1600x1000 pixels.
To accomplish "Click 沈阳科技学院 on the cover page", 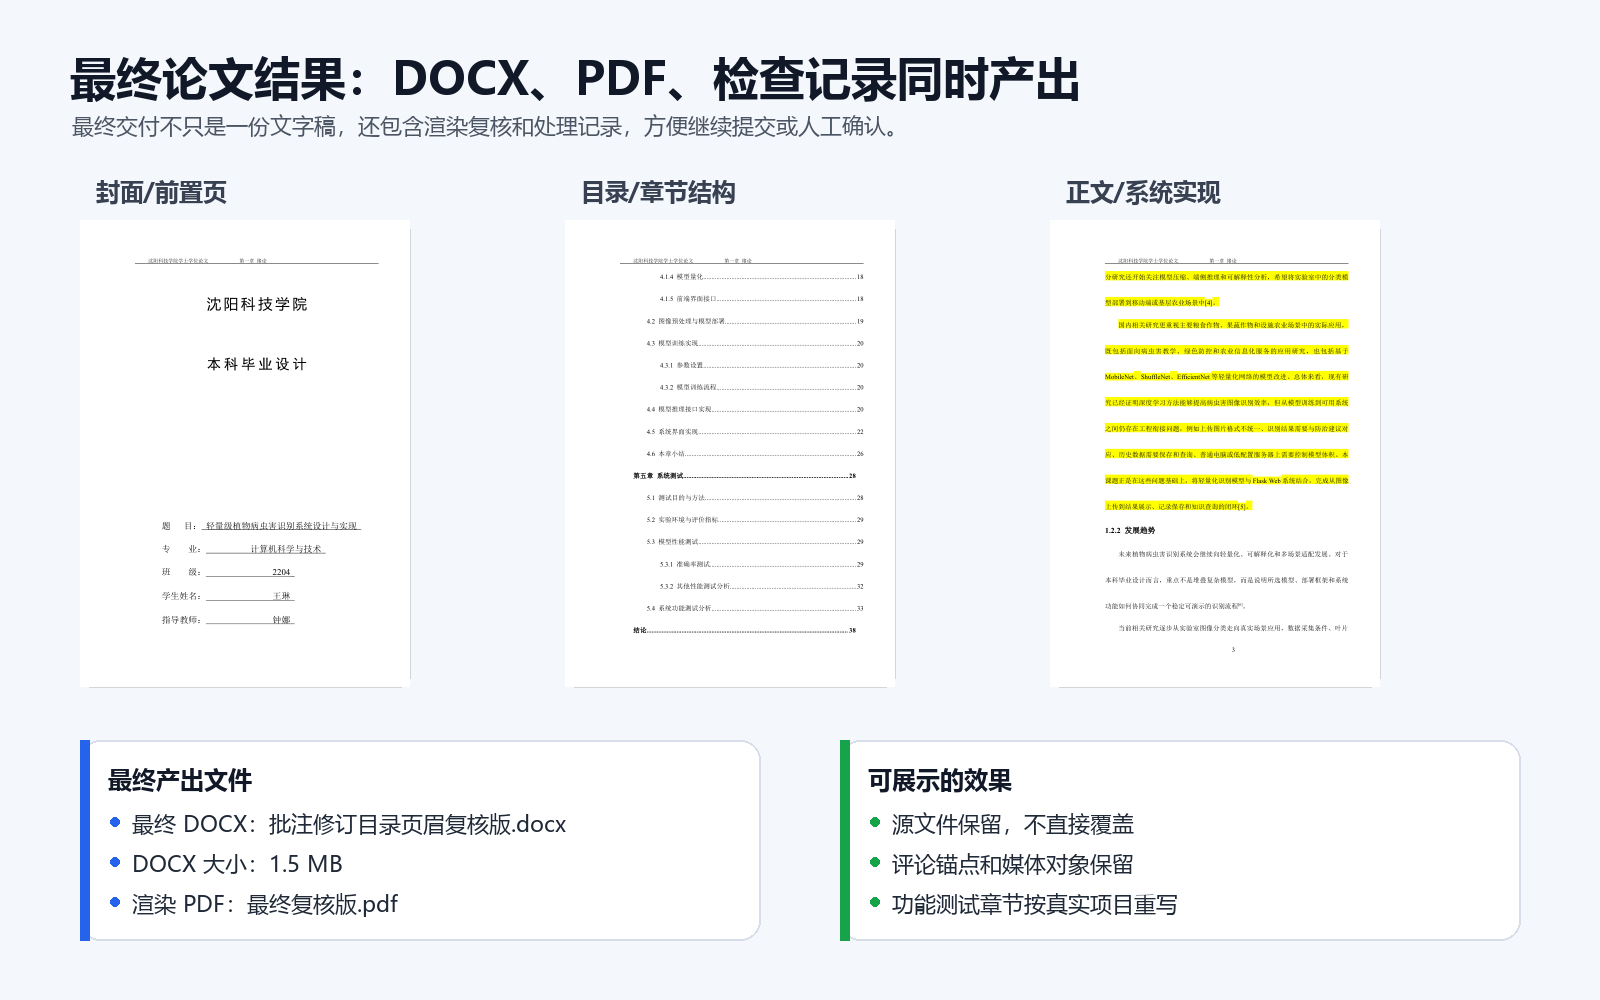I will tap(257, 304).
